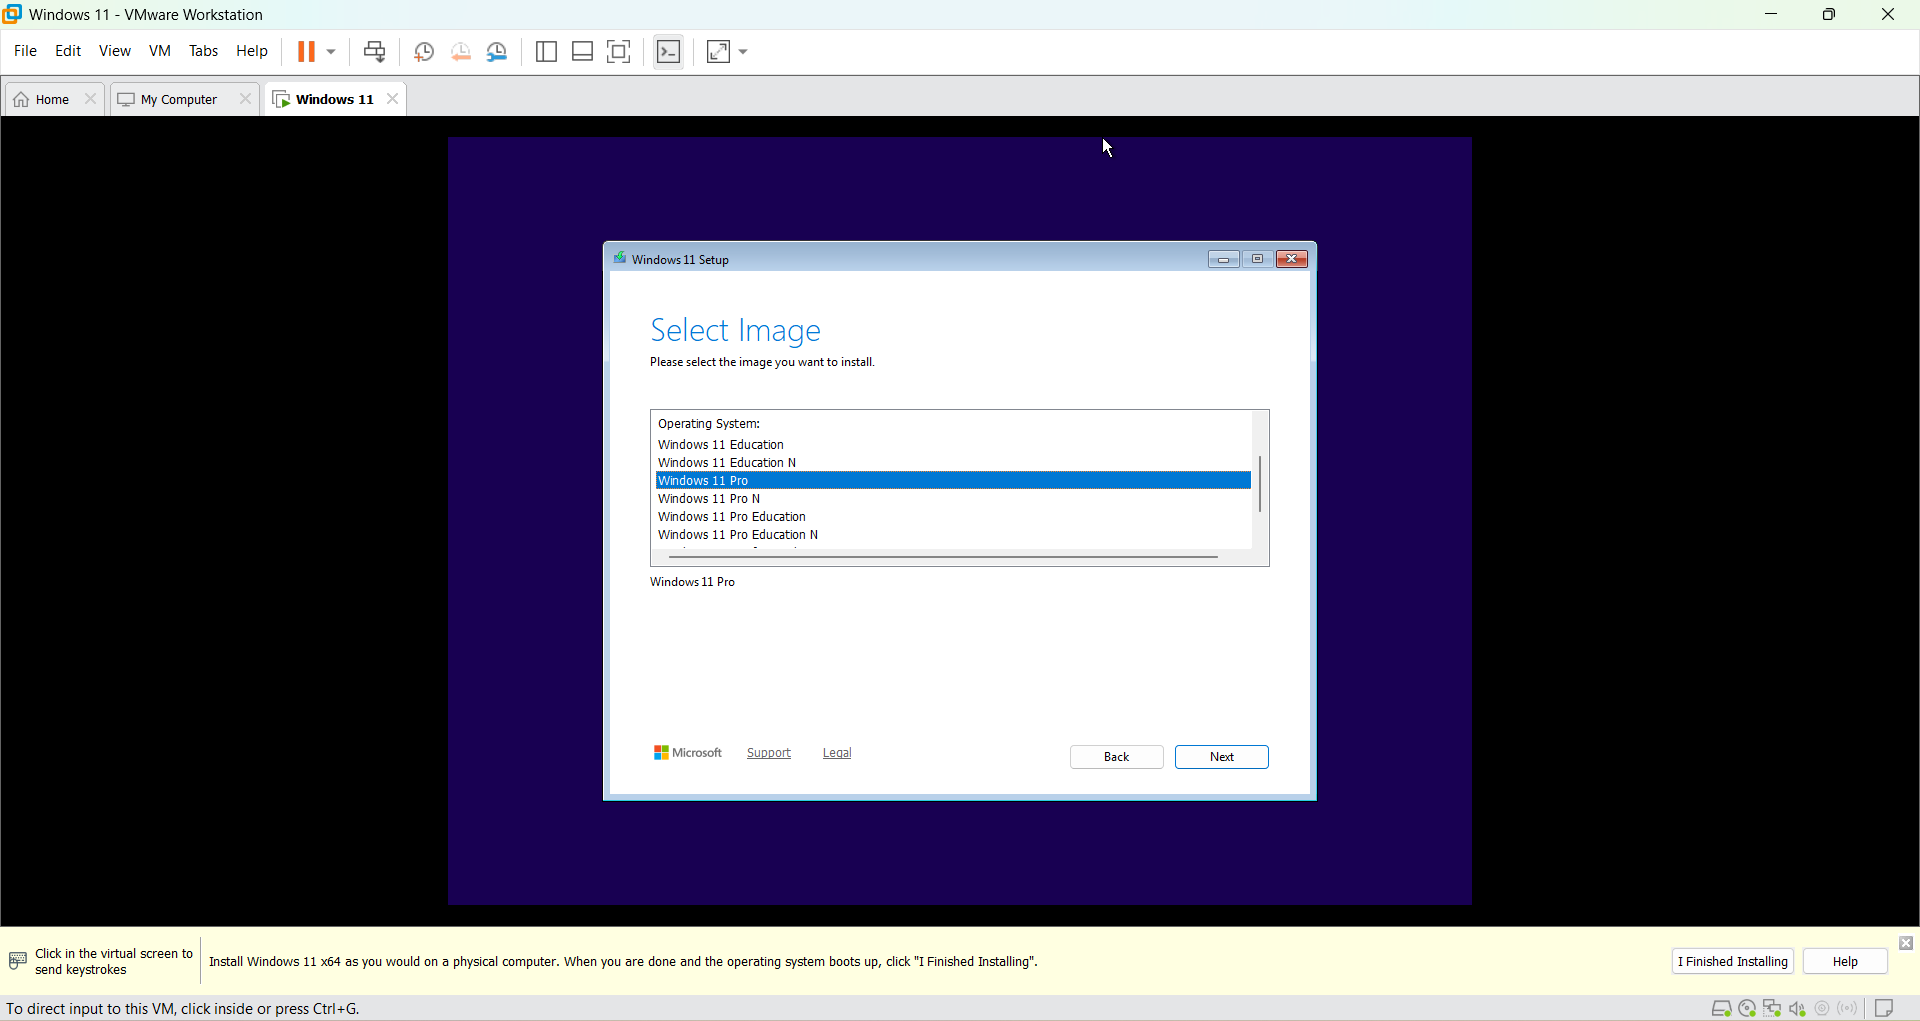Select Windows 11 Education in the list
1920x1021 pixels.
point(953,445)
